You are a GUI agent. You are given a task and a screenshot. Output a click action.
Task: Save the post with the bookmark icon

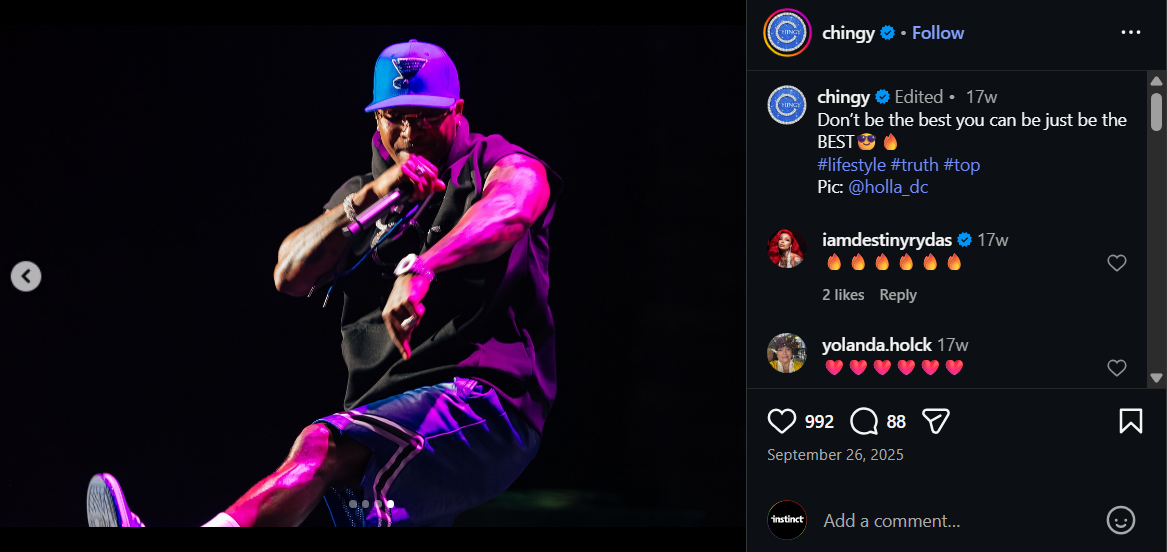click(x=1130, y=421)
